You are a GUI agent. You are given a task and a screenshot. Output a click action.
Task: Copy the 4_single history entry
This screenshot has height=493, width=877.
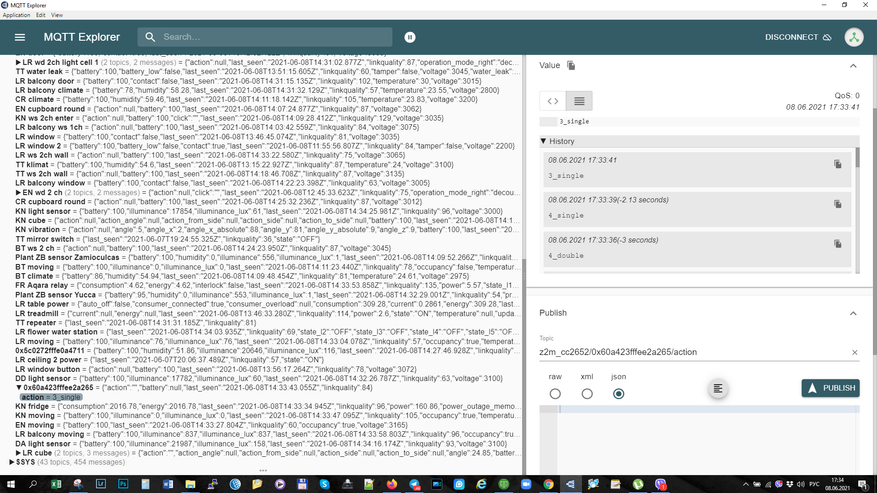[x=838, y=204]
